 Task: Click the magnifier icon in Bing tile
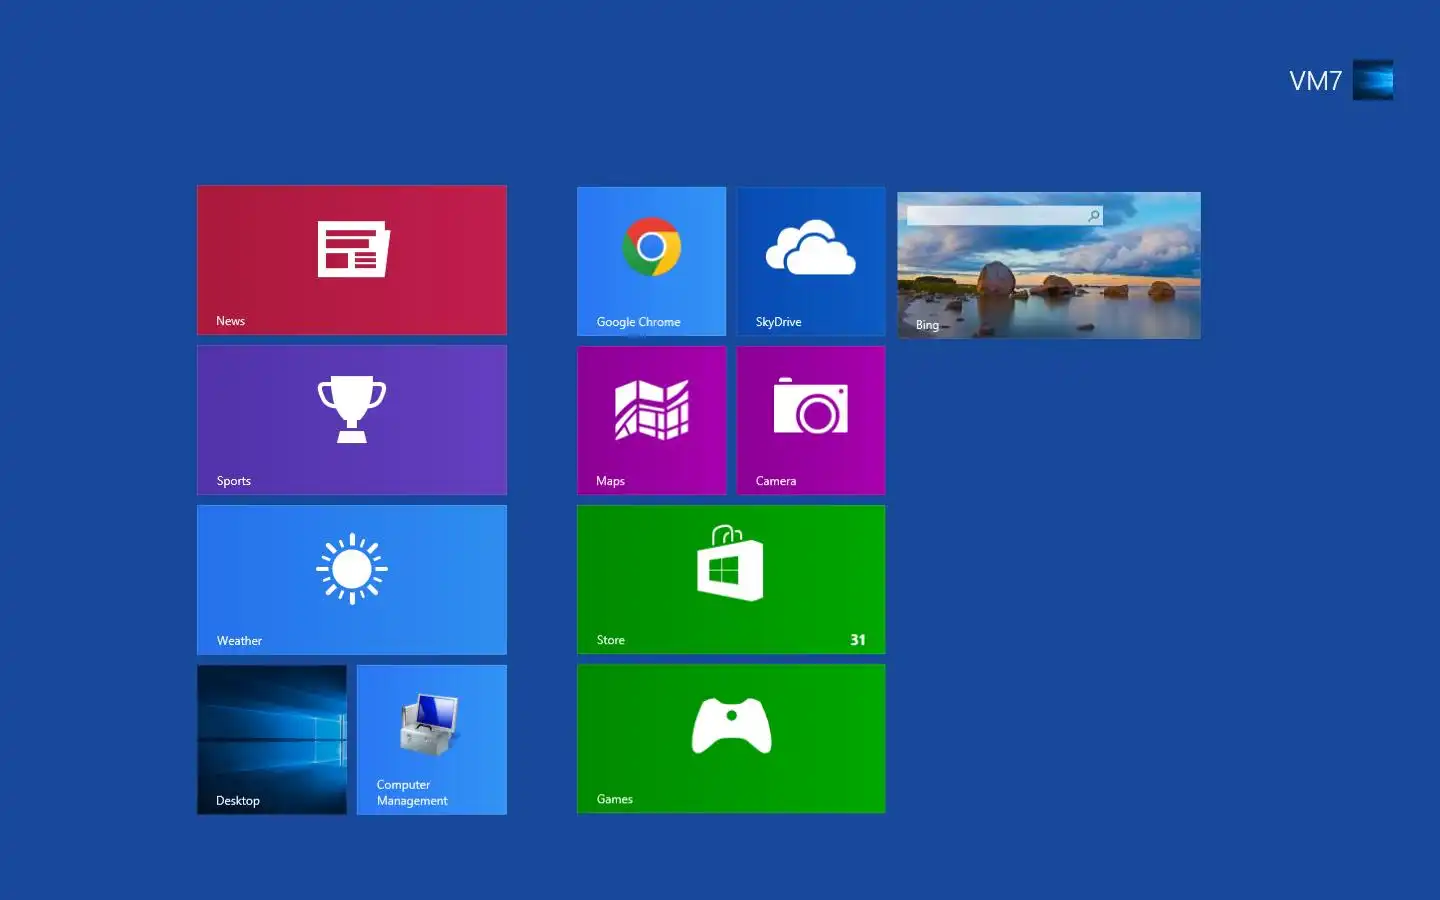tap(1094, 216)
